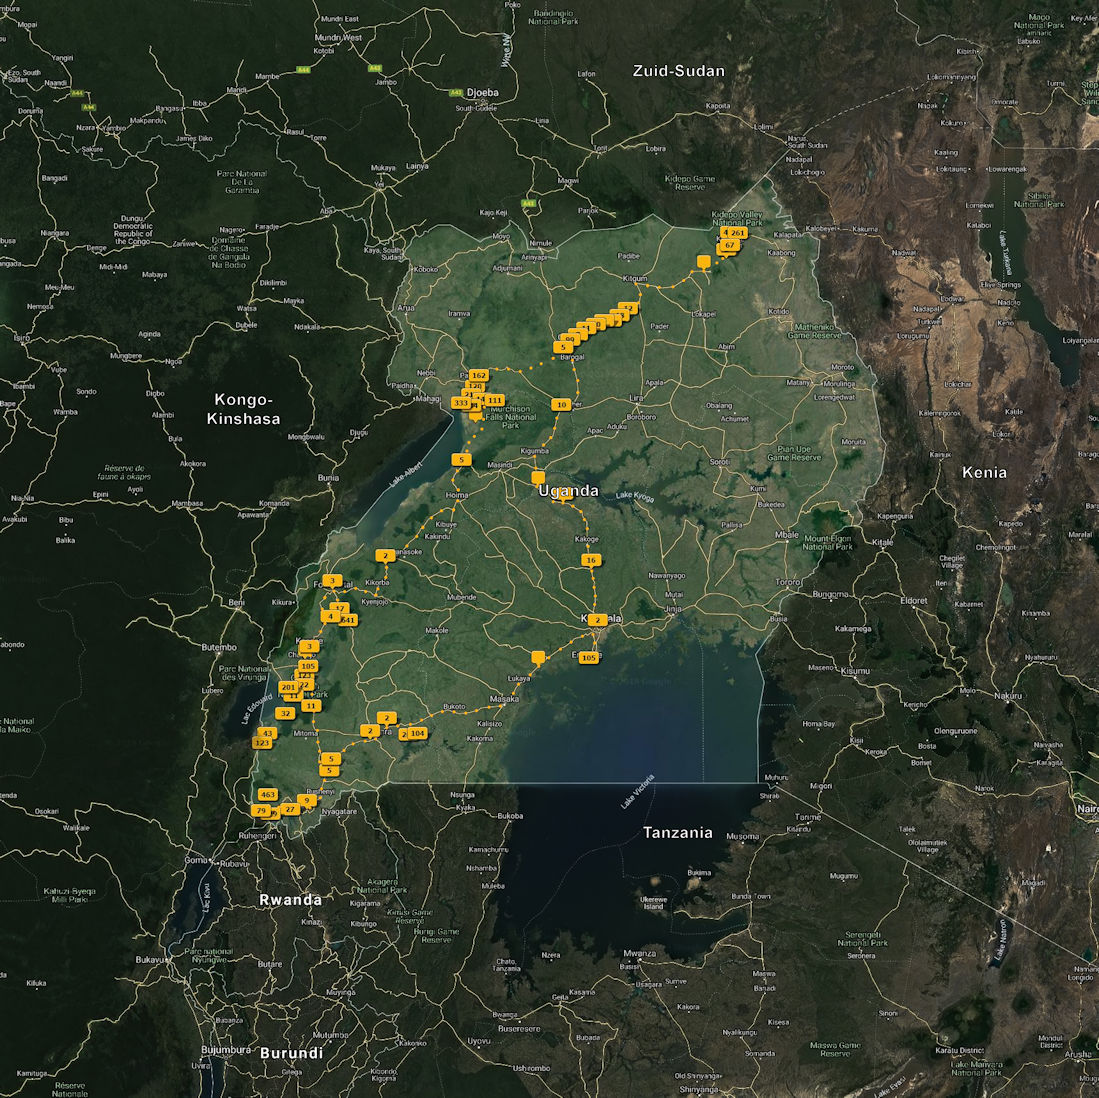The width and height of the screenshot is (1099, 1098).
Task: Click the 463 cluster marker
Action: pos(267,794)
